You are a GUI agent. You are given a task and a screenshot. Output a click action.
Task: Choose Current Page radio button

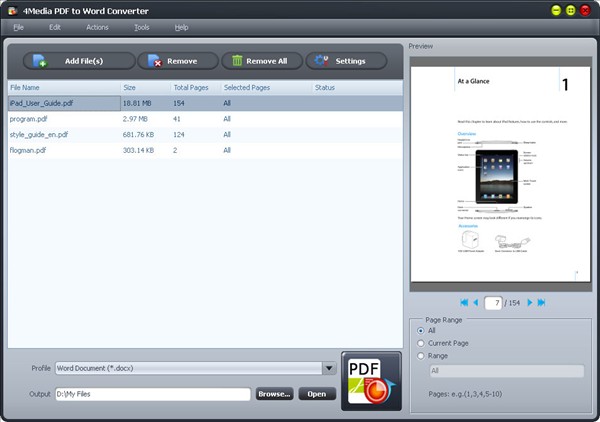click(x=420, y=343)
